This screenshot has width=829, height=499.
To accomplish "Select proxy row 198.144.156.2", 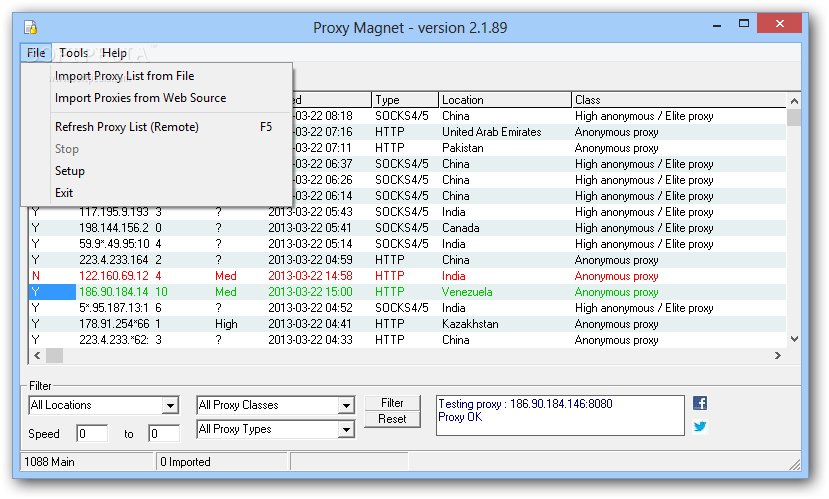I will [x=407, y=228].
